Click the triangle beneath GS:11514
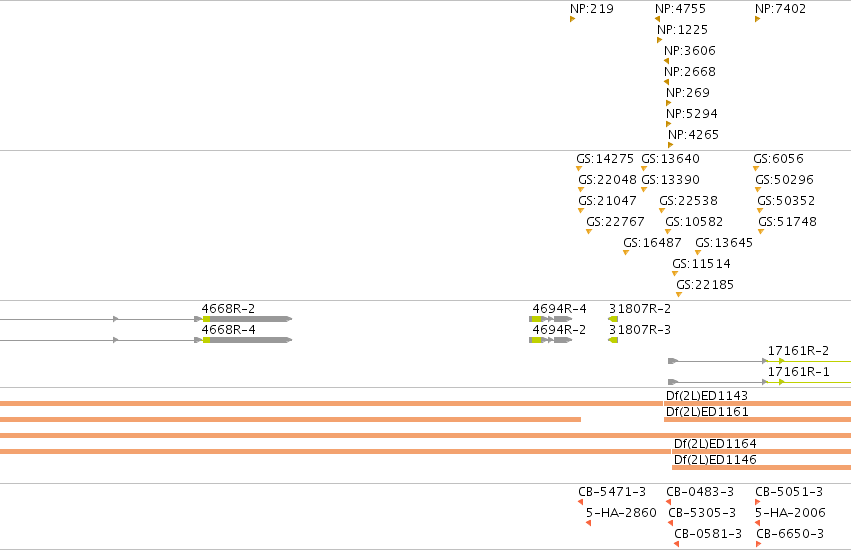Screen dimensions: 851x550 [x=675, y=274]
